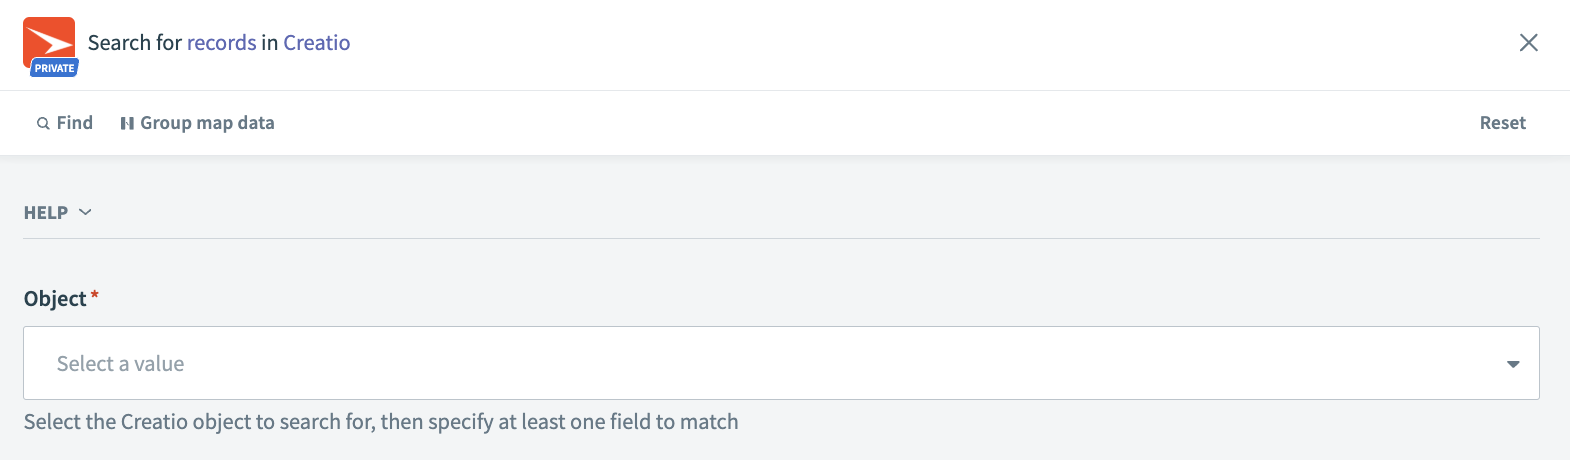The width and height of the screenshot is (1570, 460).
Task: Click the Object dropdown caret arrow
Action: tap(1513, 364)
